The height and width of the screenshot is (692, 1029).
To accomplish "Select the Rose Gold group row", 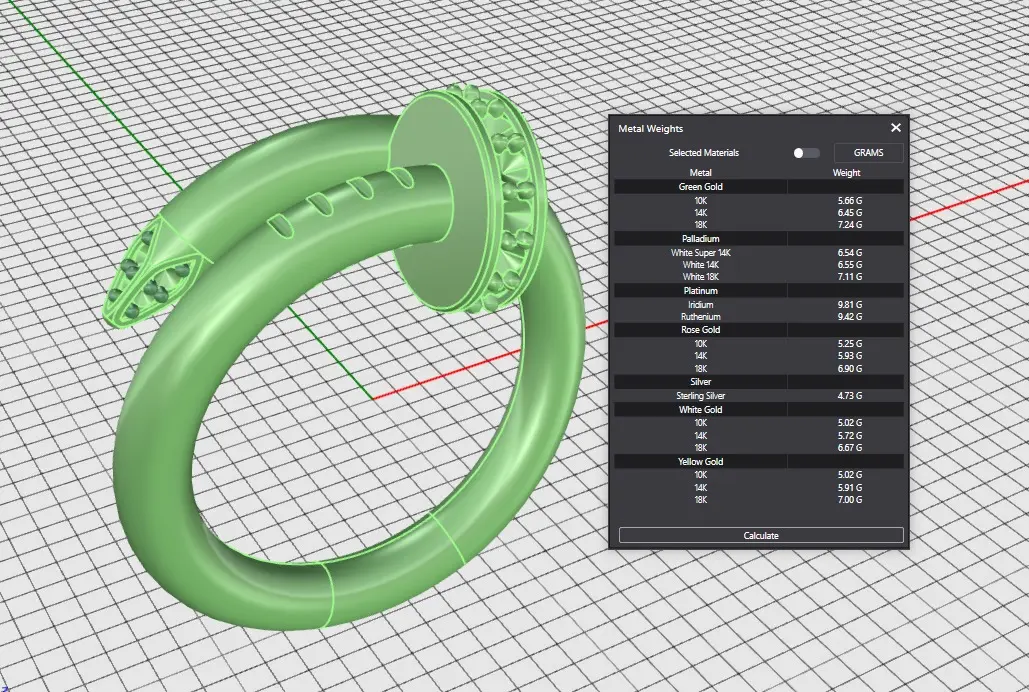I will (x=759, y=330).
